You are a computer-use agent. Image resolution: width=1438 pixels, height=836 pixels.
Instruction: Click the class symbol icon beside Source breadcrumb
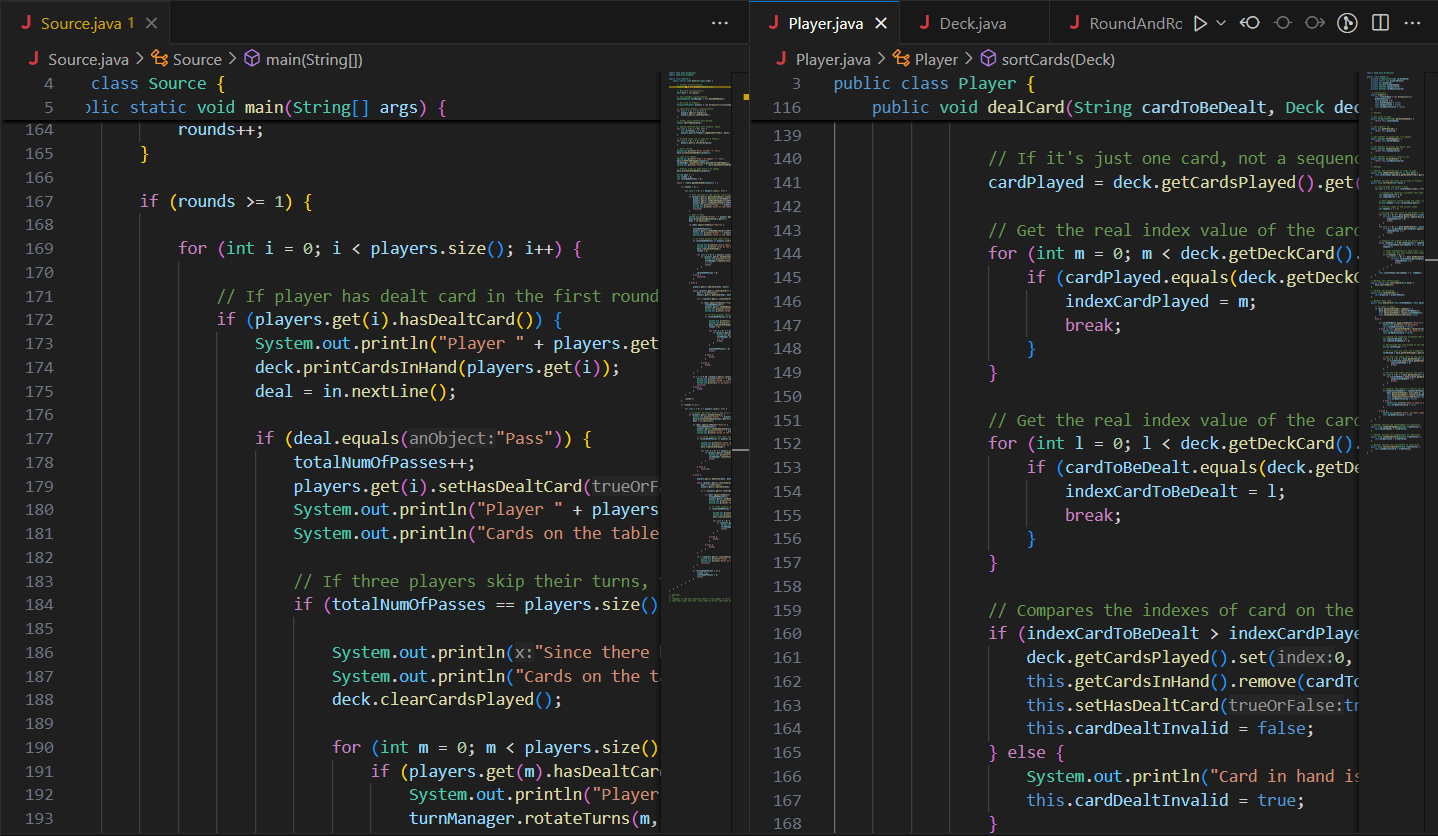point(159,60)
